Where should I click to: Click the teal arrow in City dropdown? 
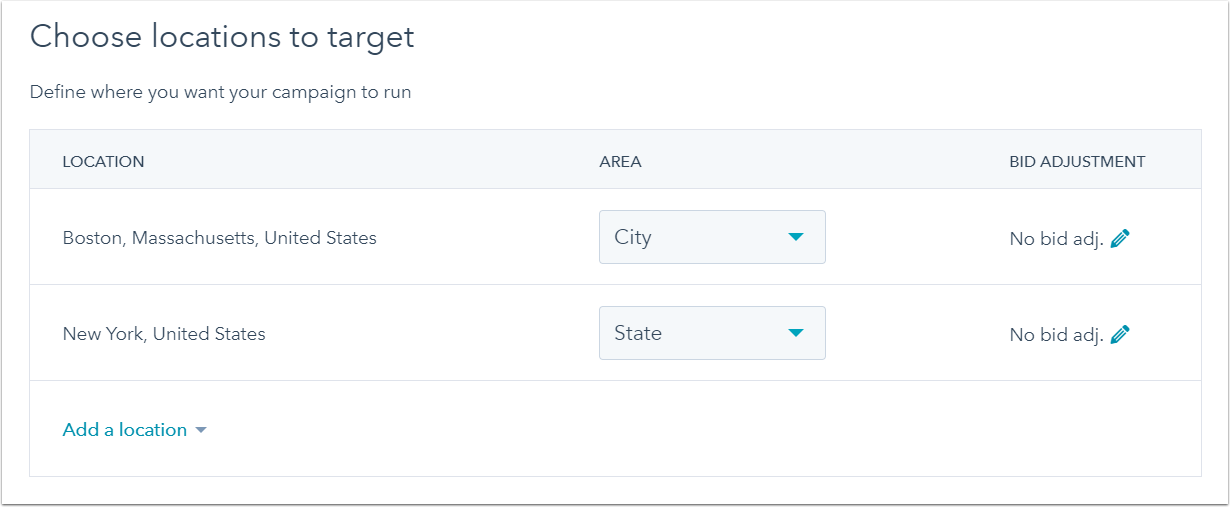pyautogui.click(x=796, y=237)
